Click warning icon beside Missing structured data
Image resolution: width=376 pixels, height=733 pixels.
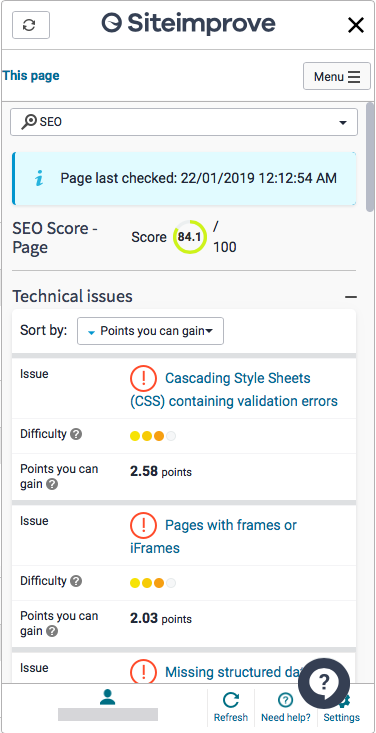click(x=143, y=672)
